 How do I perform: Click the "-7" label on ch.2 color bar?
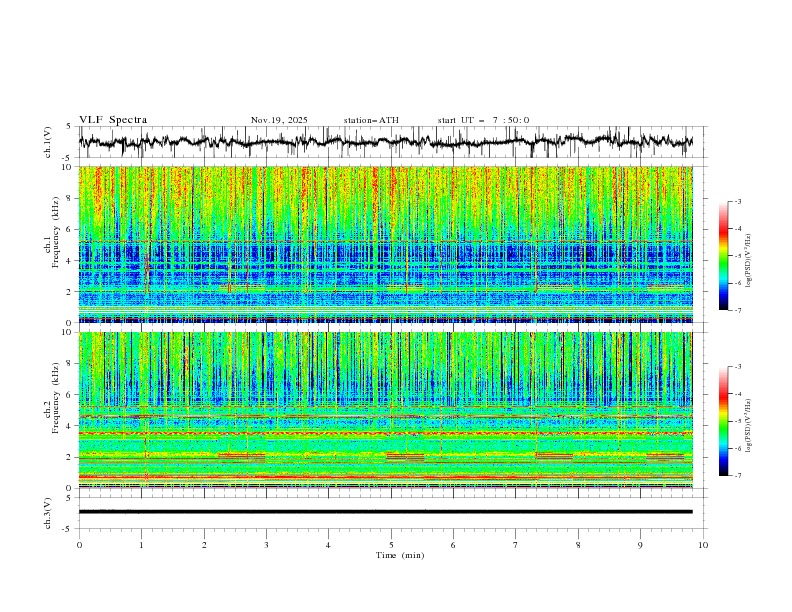(x=737, y=475)
